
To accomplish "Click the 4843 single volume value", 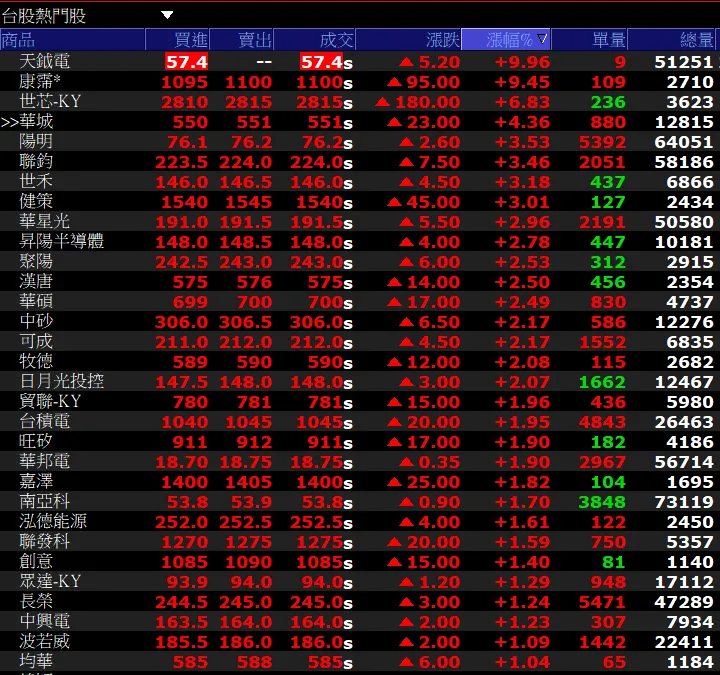I will click(x=602, y=422).
